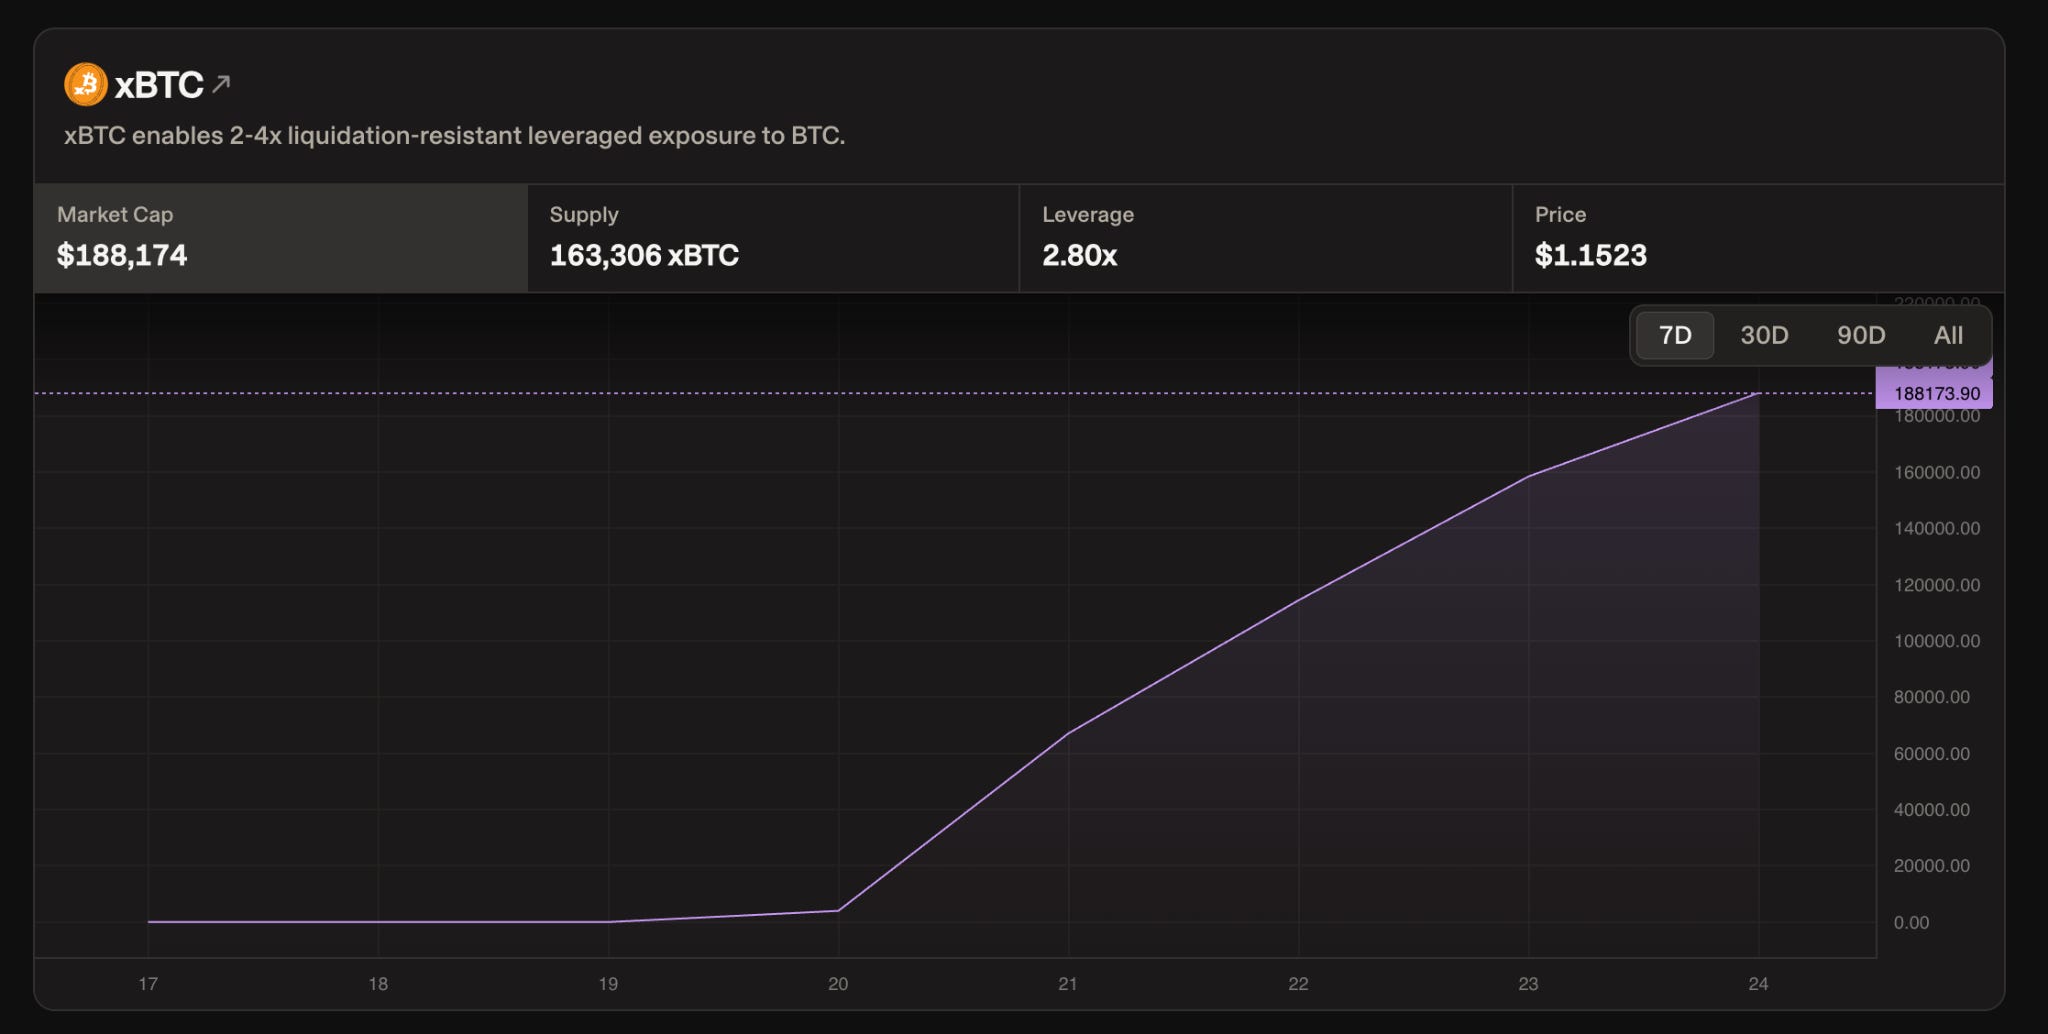
Task: Click the xBTC title link
Action: point(159,85)
